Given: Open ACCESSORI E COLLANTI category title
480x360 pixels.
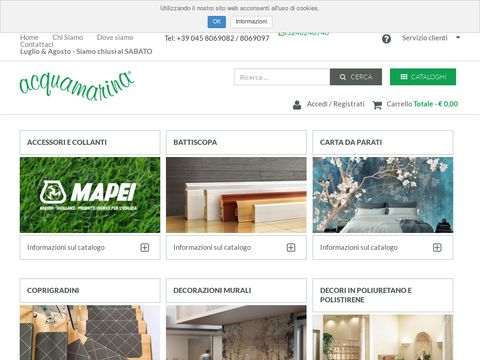Looking at the screenshot, I should 67,142.
